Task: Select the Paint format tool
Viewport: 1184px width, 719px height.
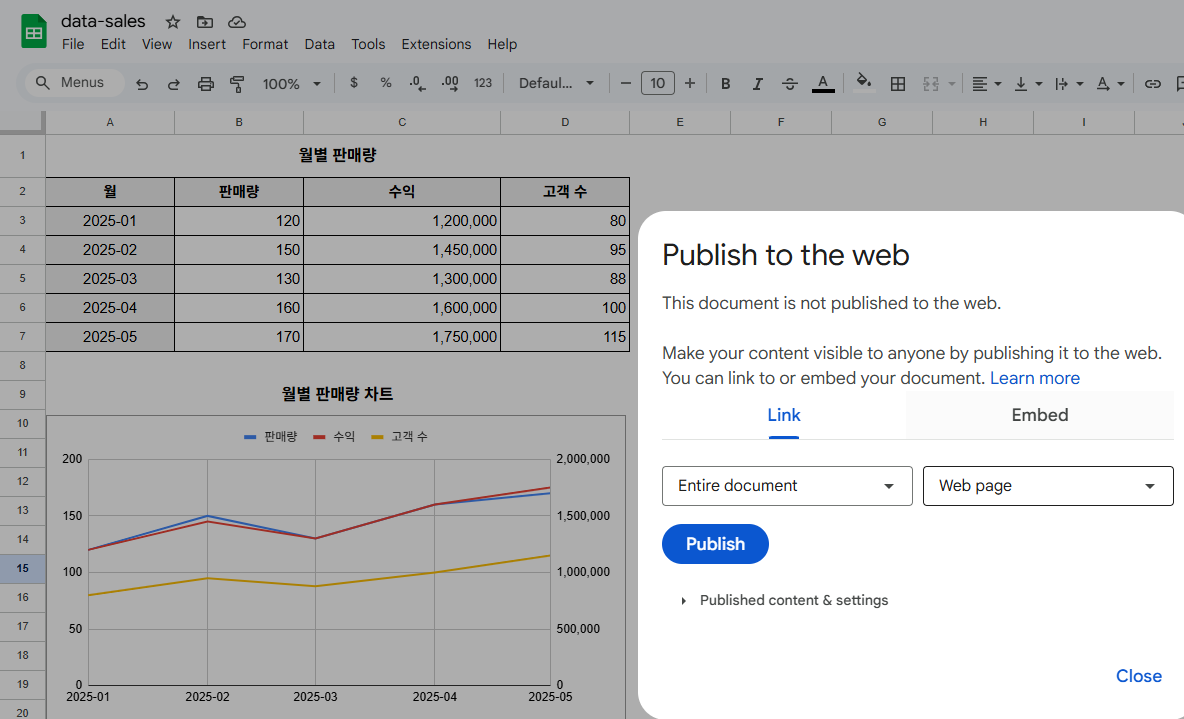Action: click(x=237, y=84)
